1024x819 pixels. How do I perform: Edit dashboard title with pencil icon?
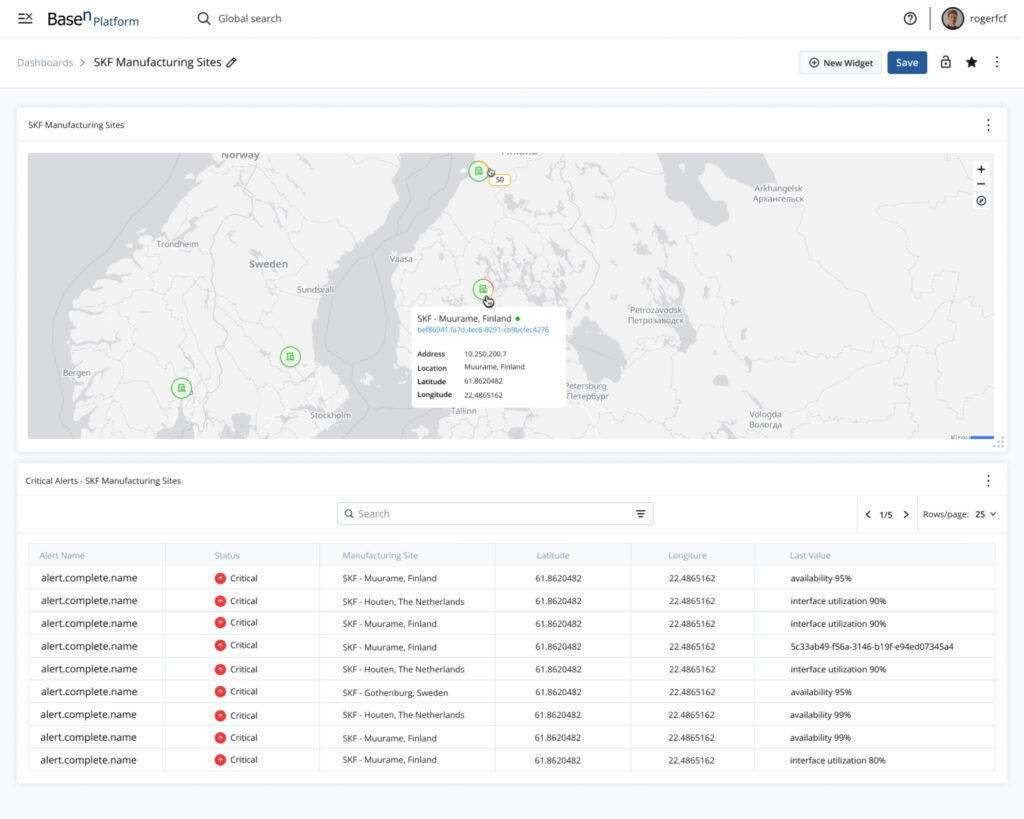coord(231,63)
